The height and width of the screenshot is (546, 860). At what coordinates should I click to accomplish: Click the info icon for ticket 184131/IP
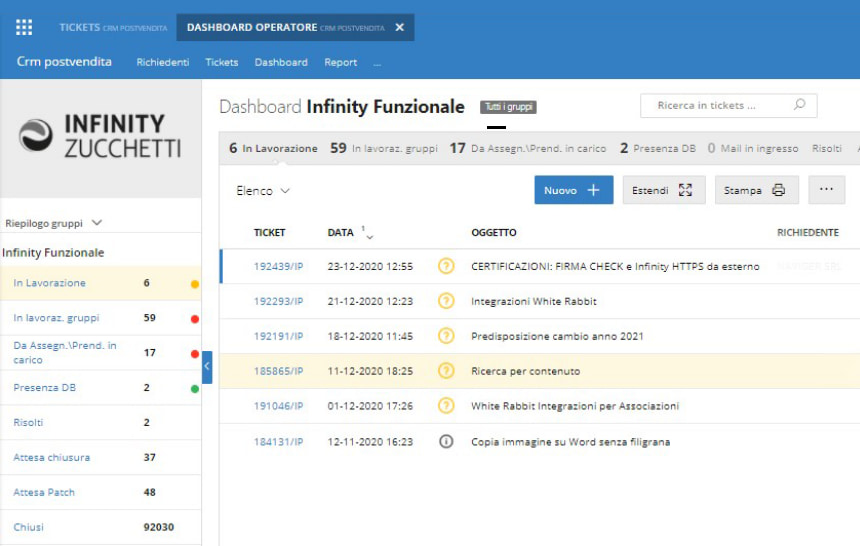(x=446, y=441)
